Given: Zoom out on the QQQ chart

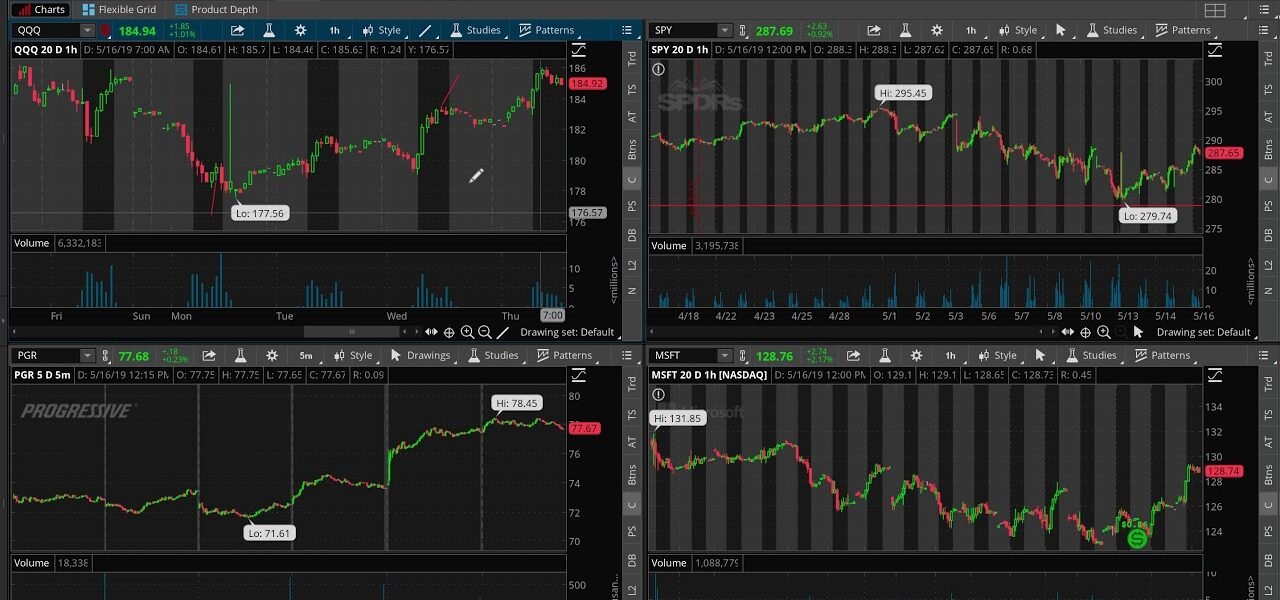Looking at the screenshot, I should click(x=485, y=332).
